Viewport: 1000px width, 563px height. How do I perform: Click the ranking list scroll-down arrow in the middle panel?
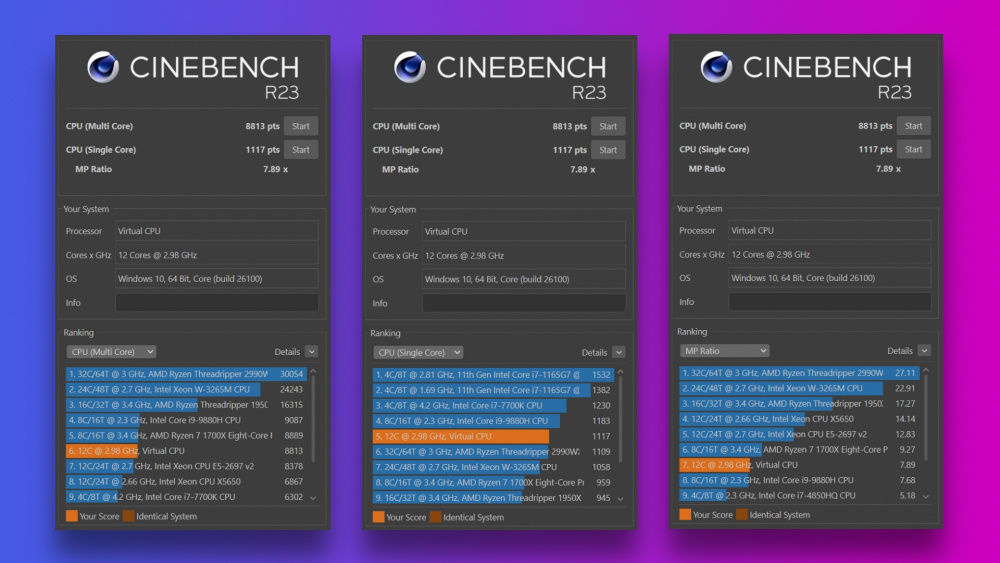coord(620,498)
